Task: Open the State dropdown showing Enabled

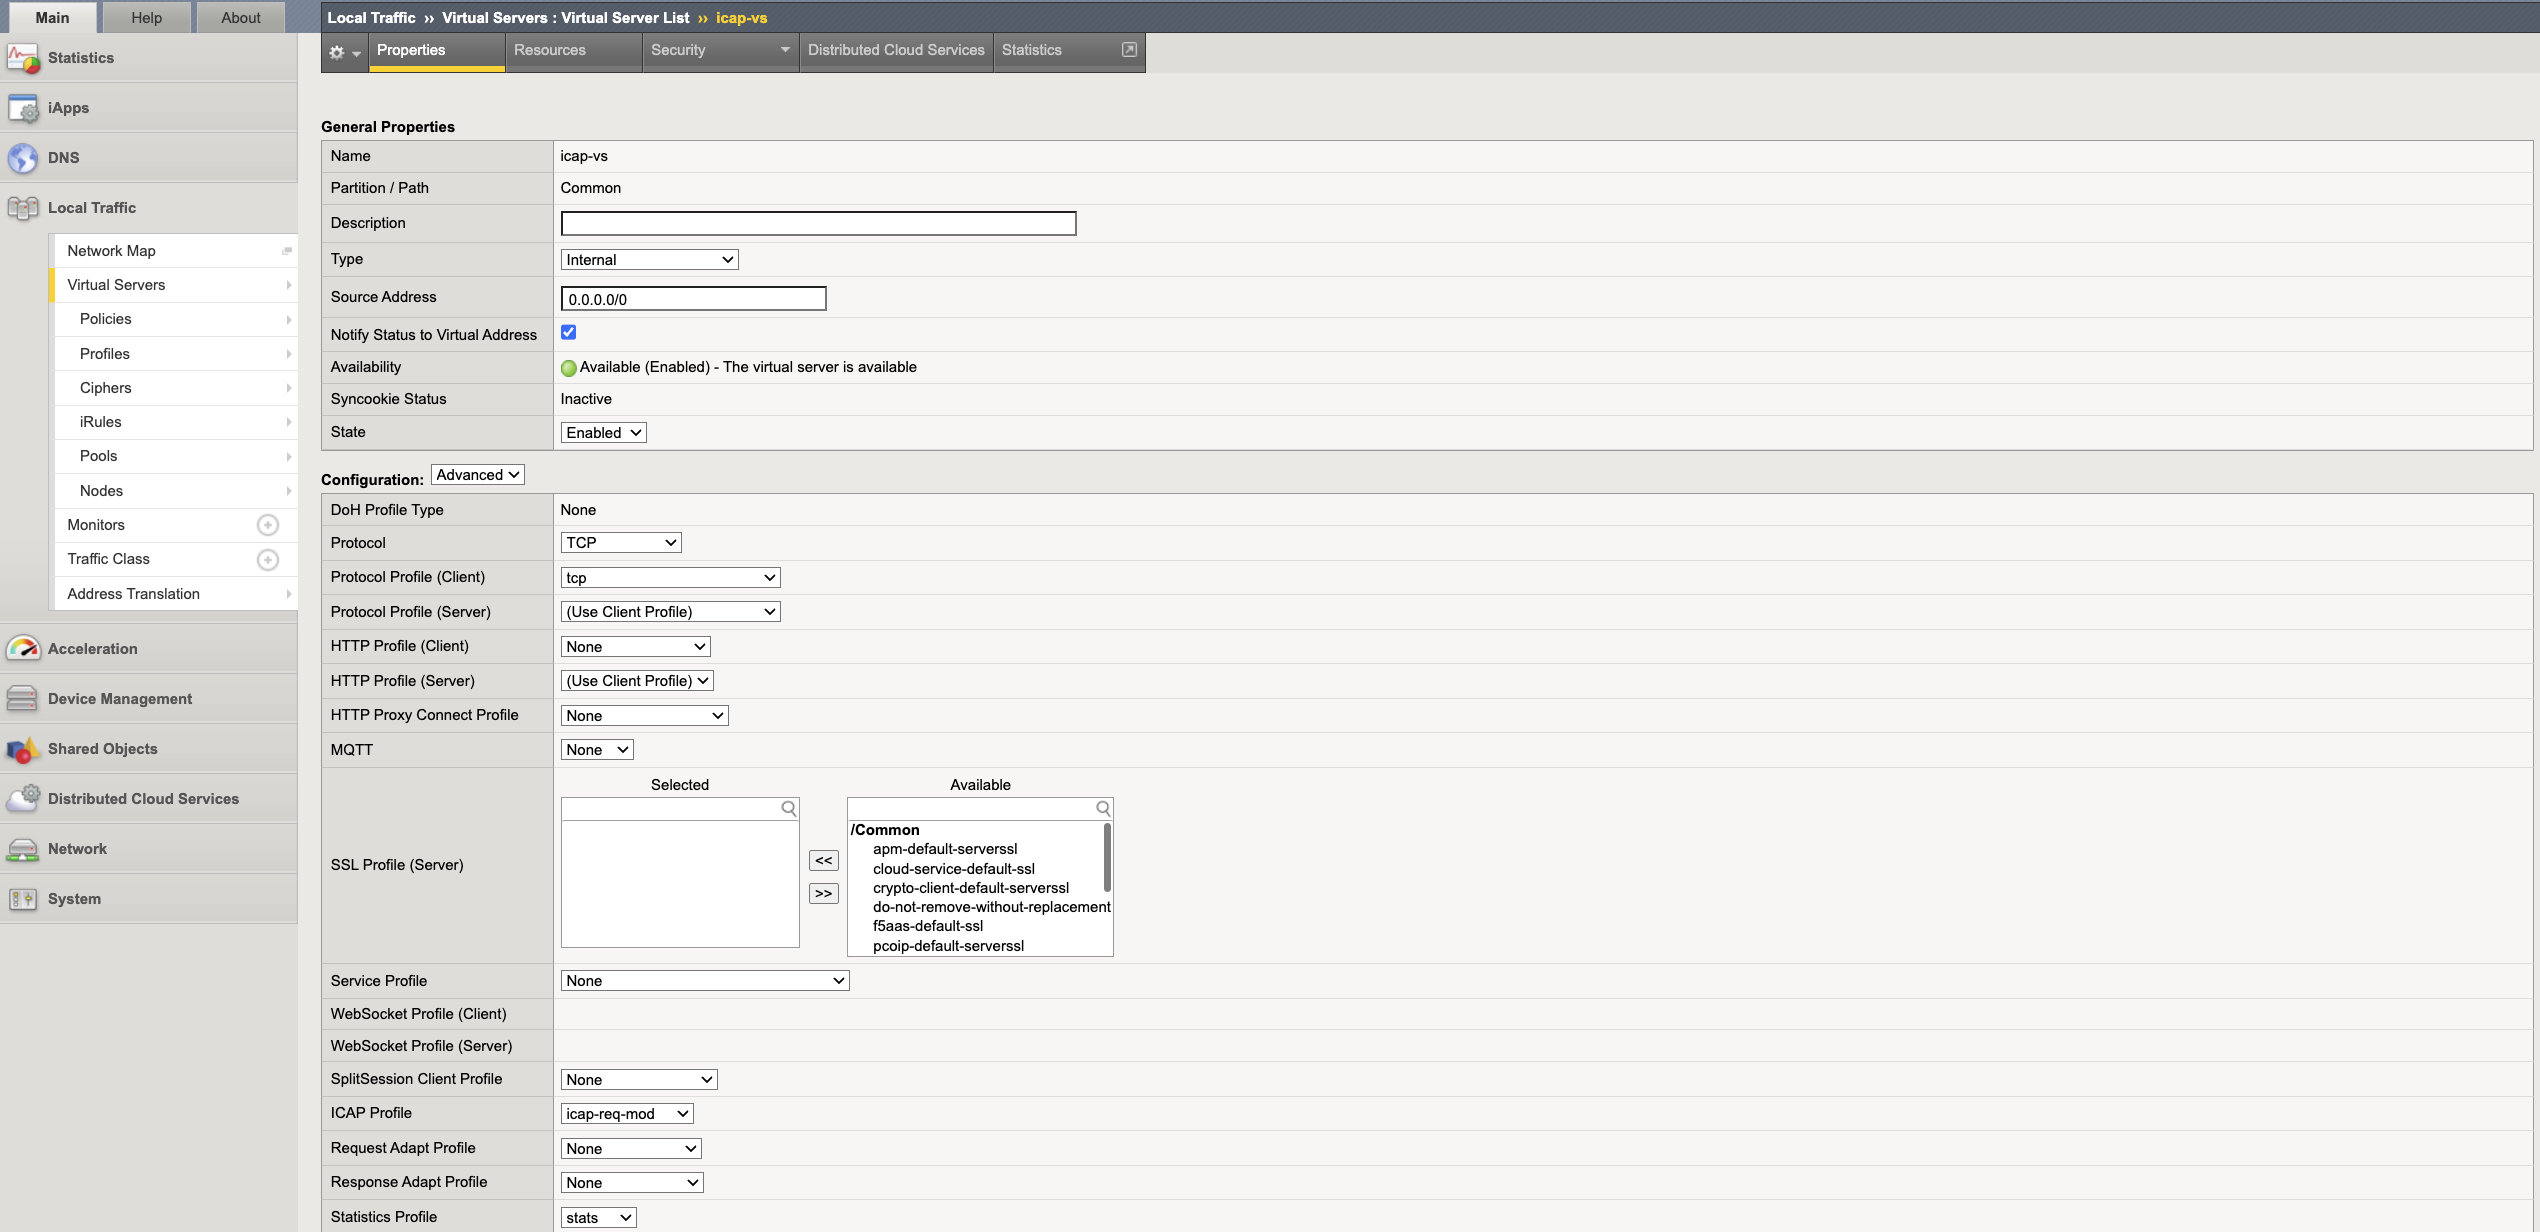Action: coord(603,433)
